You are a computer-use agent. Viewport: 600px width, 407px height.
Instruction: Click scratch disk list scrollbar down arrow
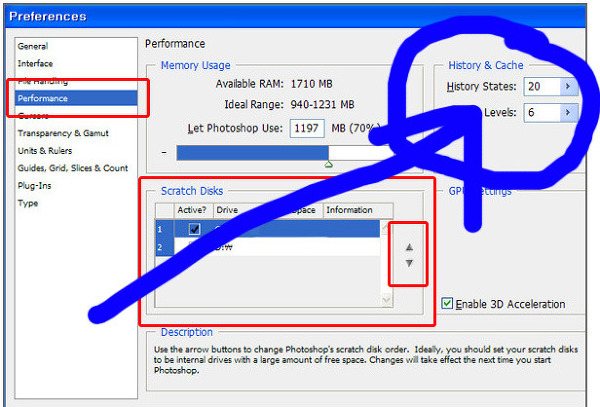pyautogui.click(x=386, y=300)
